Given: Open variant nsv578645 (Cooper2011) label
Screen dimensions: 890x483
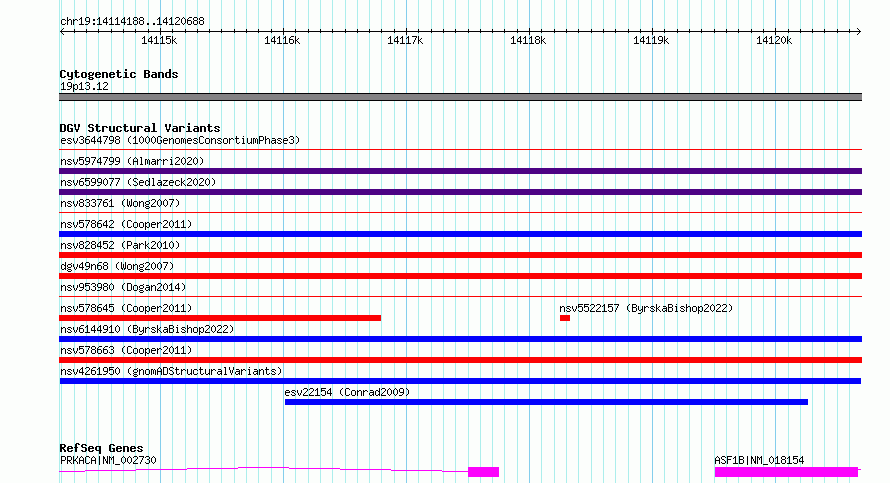Looking at the screenshot, I should (126, 308).
